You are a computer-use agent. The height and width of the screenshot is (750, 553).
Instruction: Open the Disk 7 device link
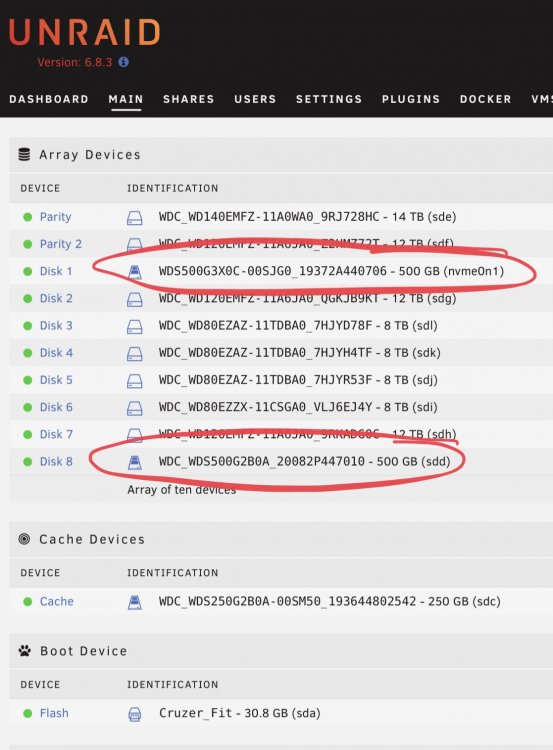56,435
